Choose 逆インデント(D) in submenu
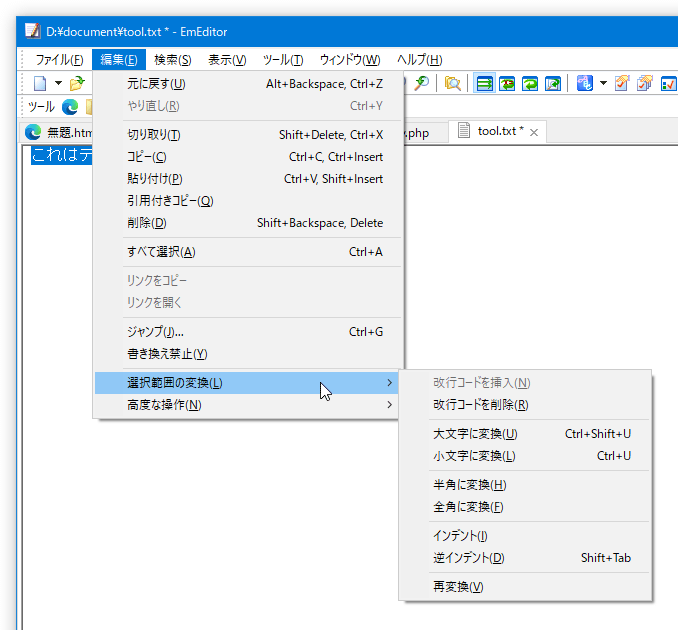 coord(525,558)
